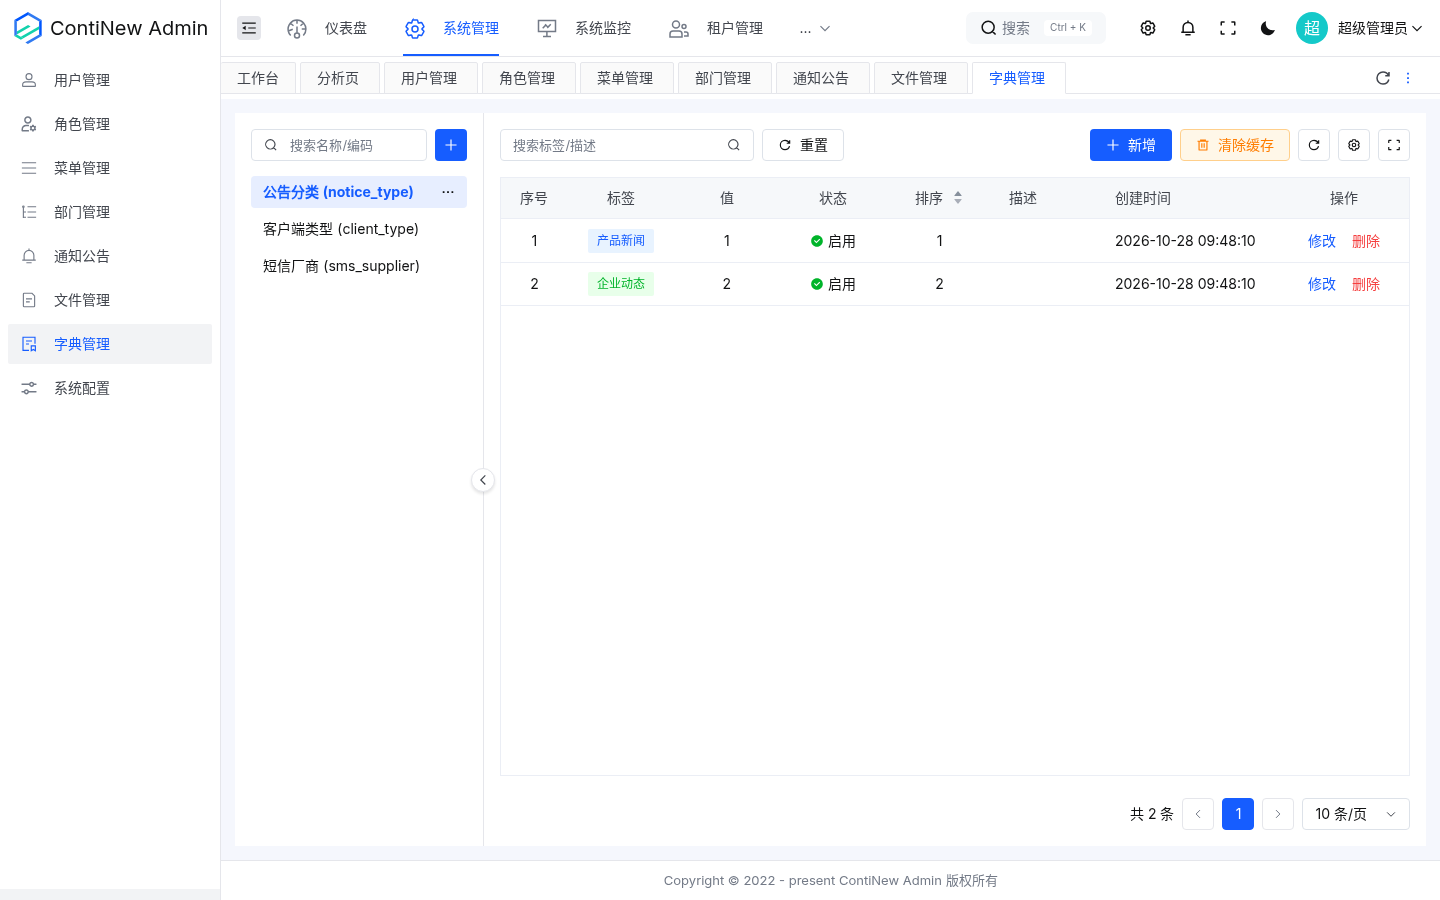Screen dimensions: 1440x900
Task: Click the 产品新闻 tag label
Action: tap(621, 241)
